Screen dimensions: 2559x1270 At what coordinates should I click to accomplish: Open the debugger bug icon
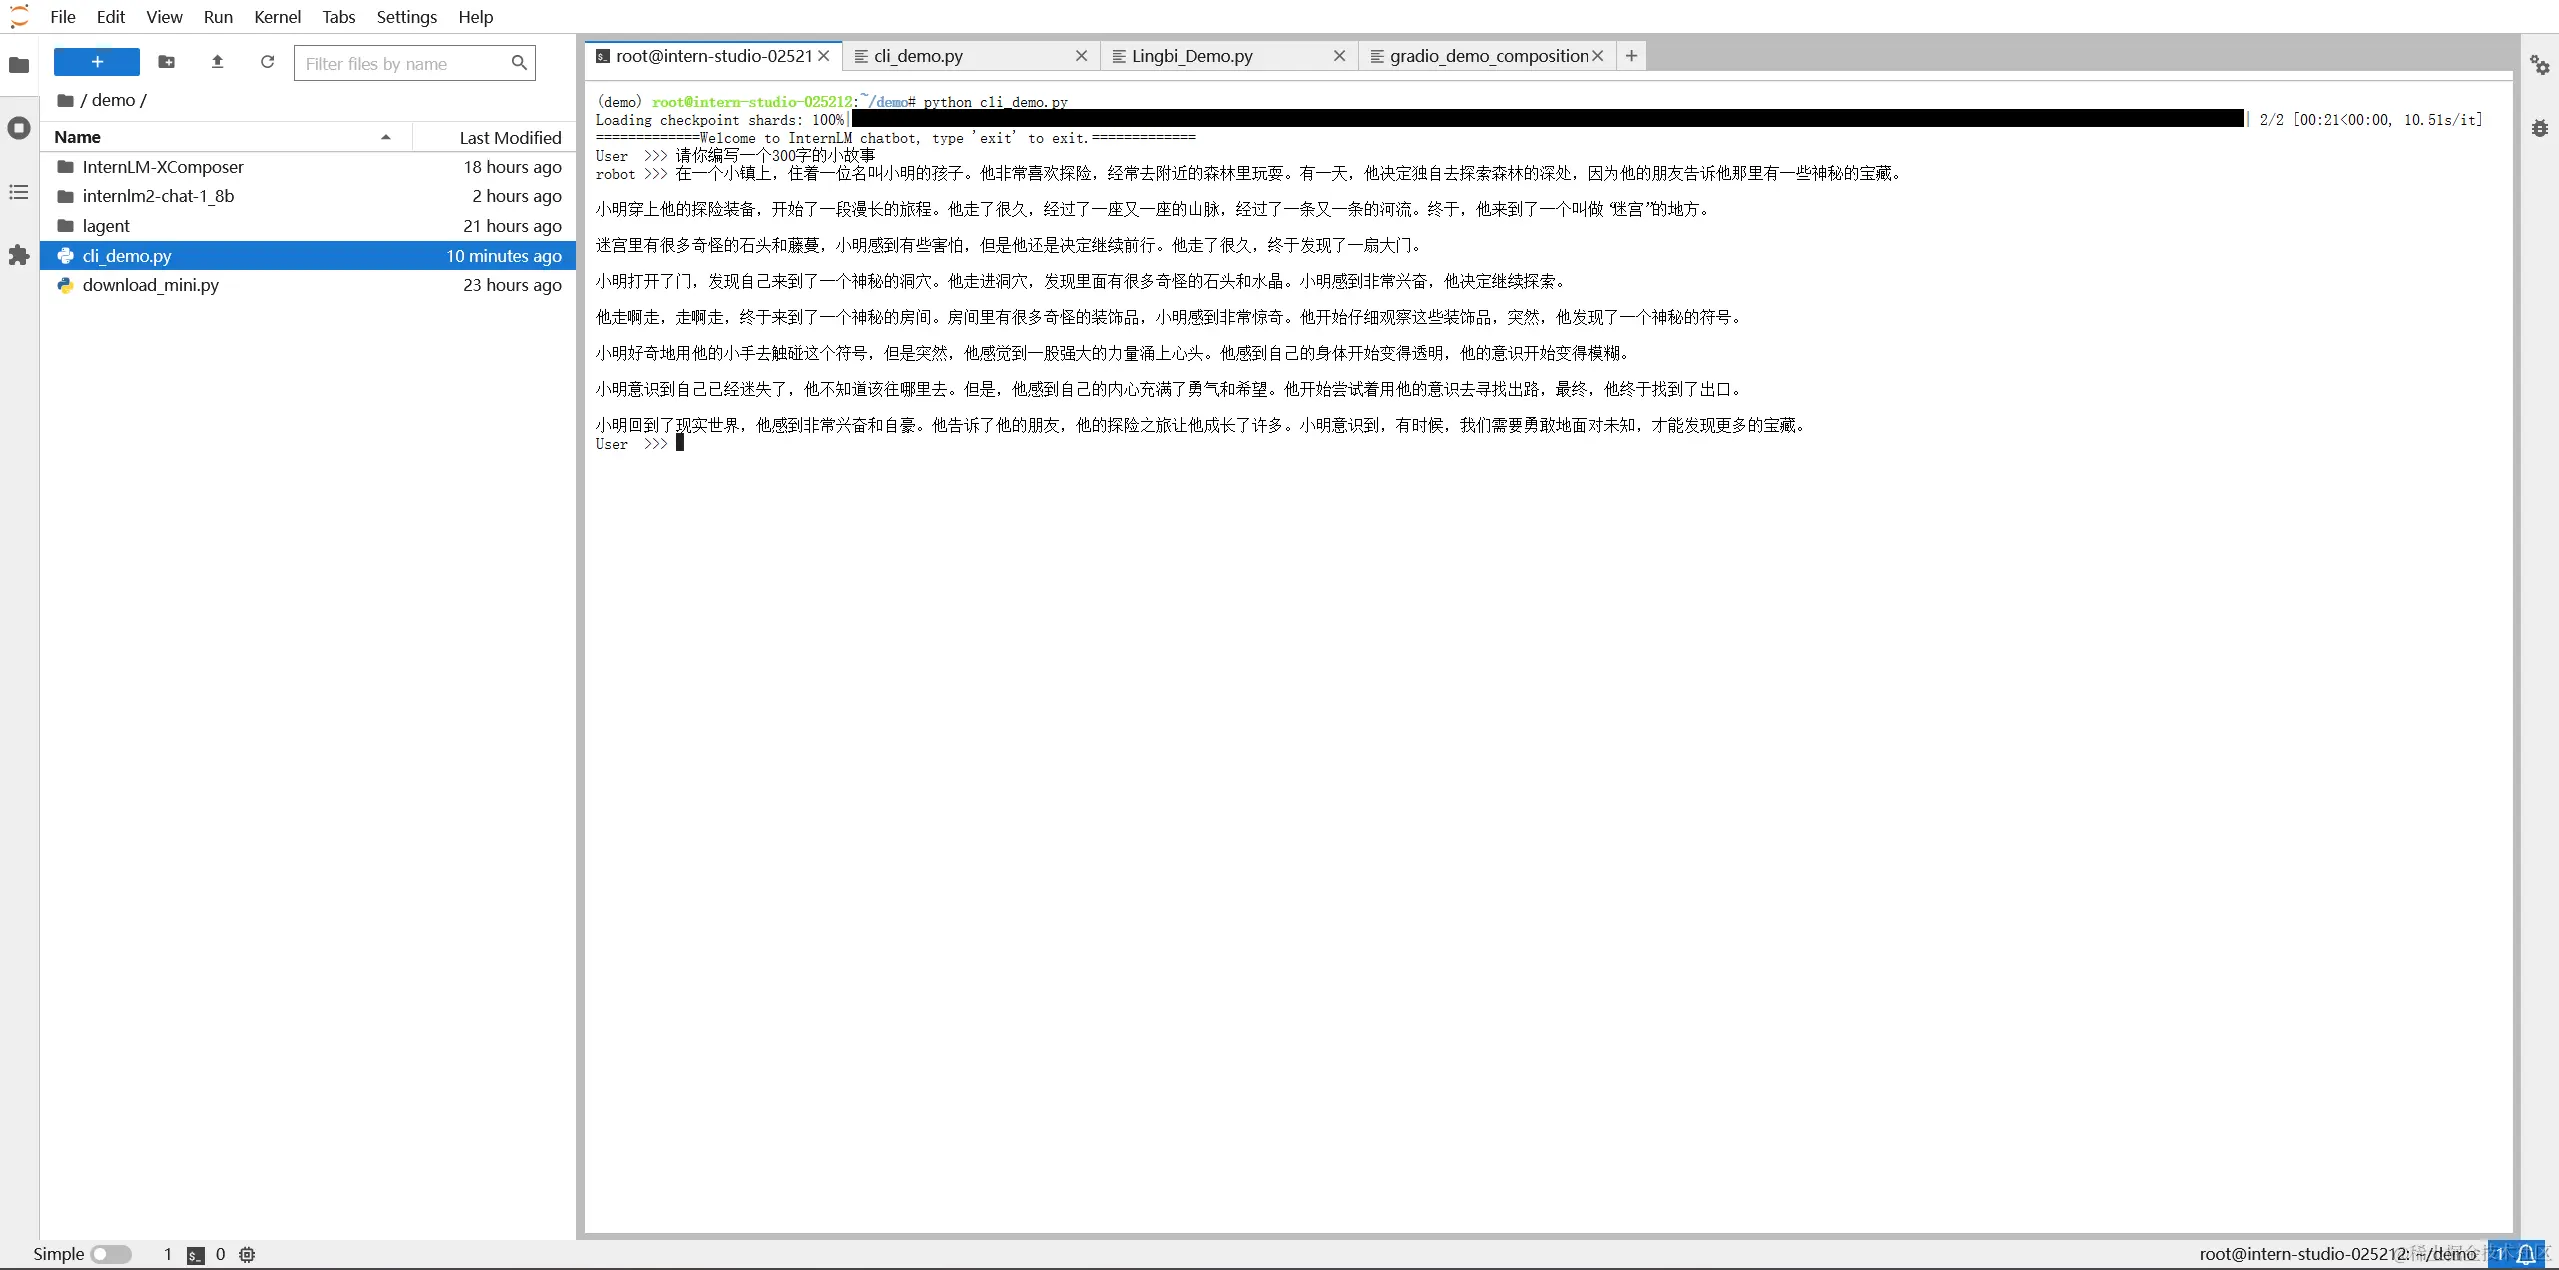[x=2539, y=128]
